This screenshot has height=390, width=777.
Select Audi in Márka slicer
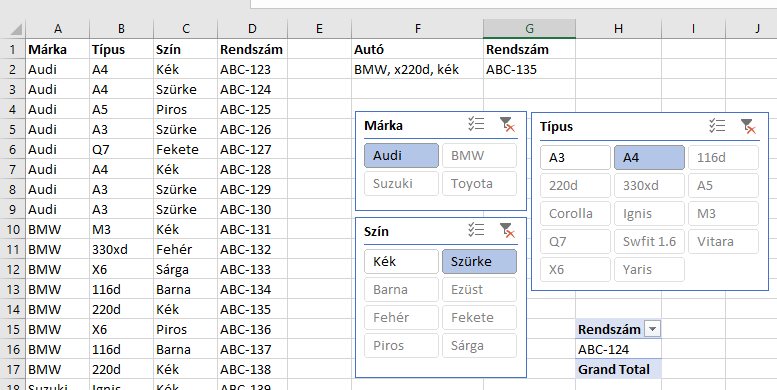[401, 156]
